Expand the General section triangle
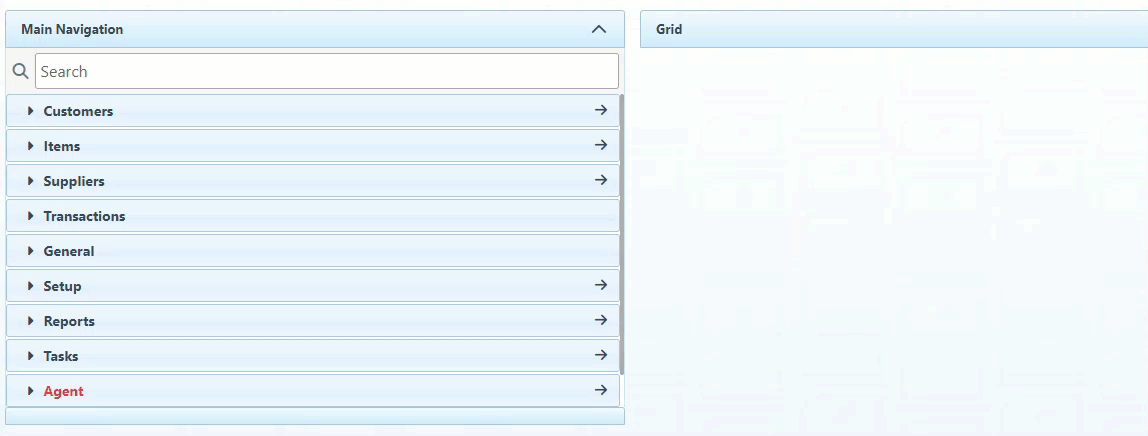1148x436 pixels. pos(31,251)
